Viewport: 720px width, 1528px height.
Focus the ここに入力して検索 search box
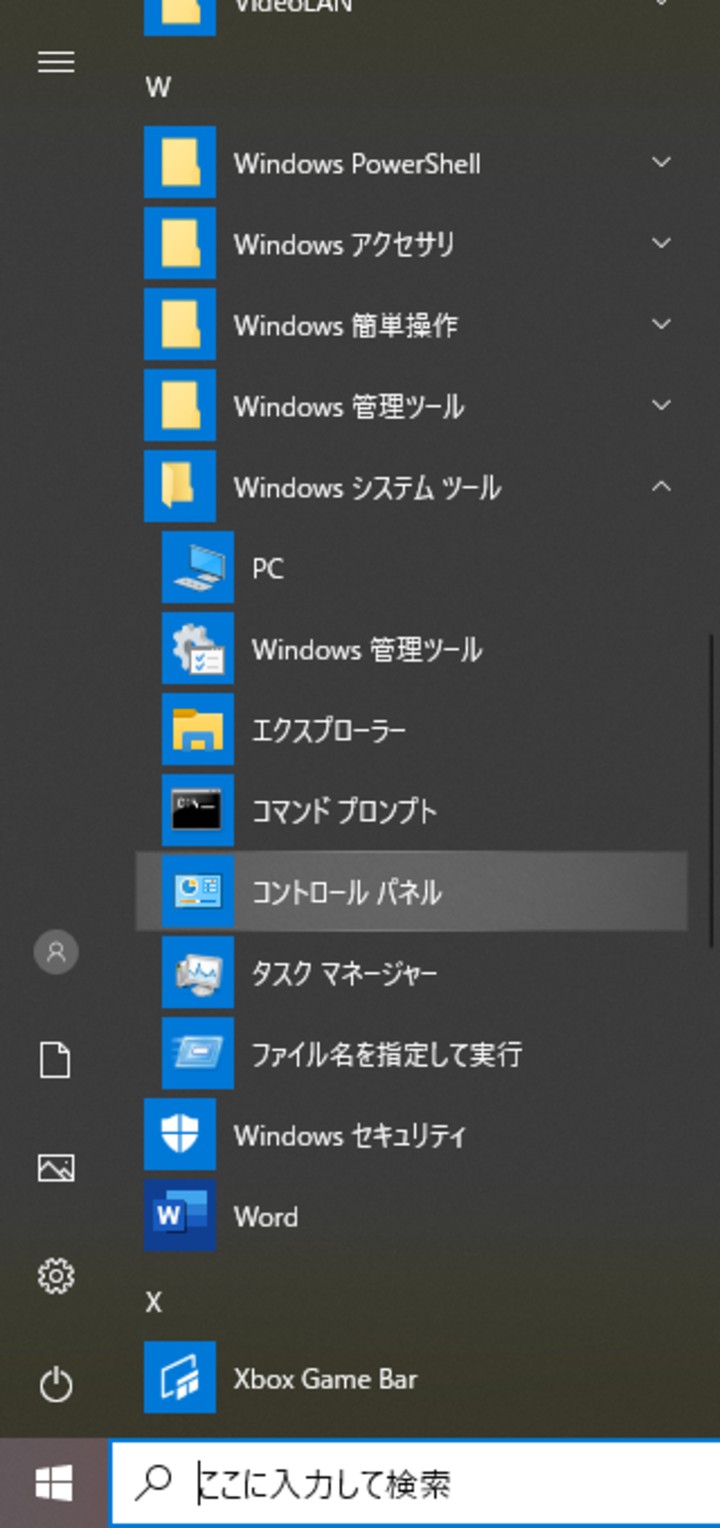[415, 1484]
